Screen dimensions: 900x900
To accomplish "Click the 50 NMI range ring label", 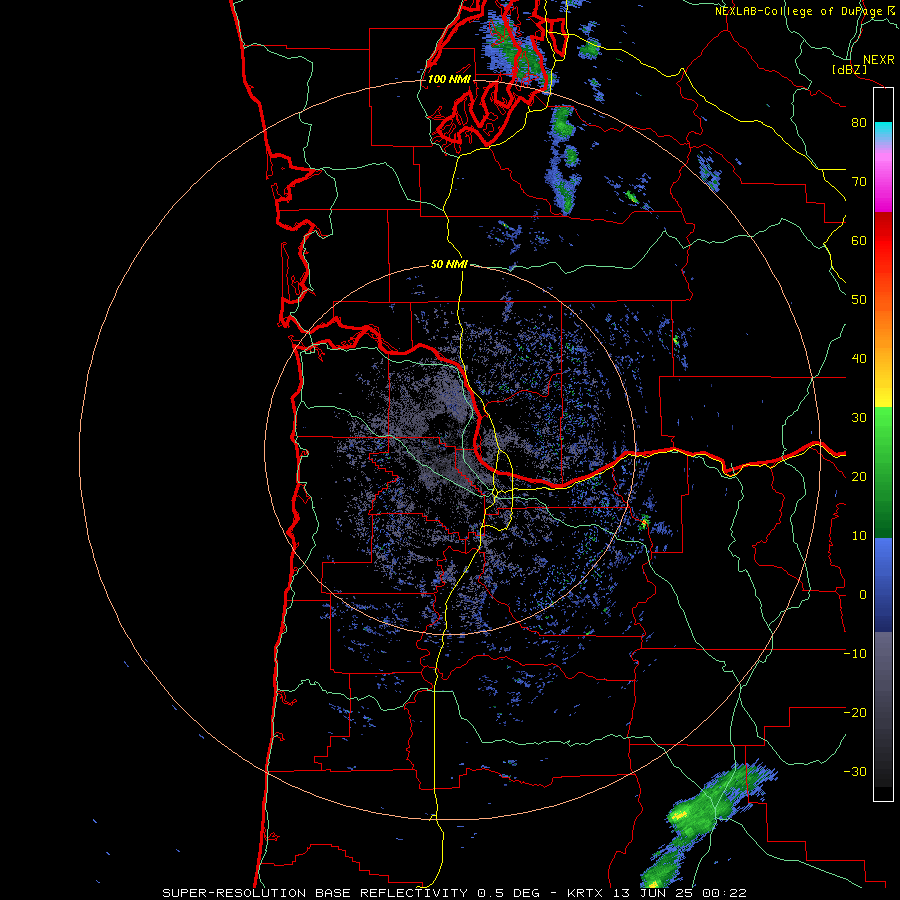I will pos(449,264).
